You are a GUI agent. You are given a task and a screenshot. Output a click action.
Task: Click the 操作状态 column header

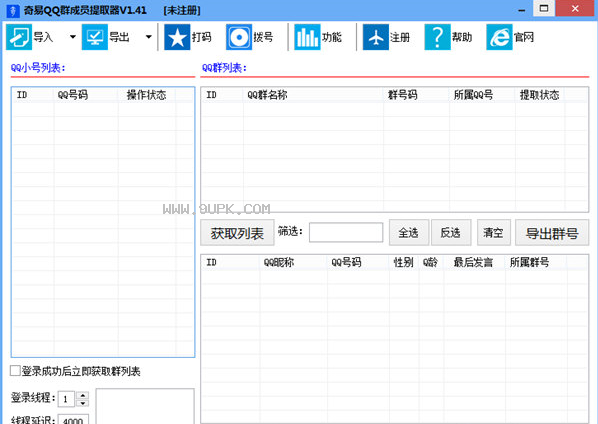(x=147, y=95)
